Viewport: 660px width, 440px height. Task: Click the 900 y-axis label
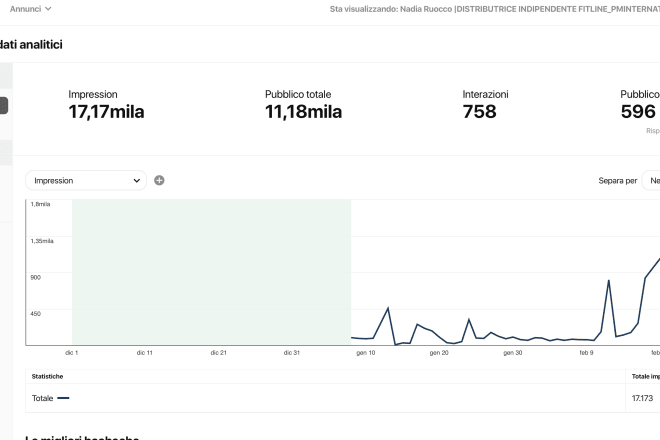click(36, 277)
